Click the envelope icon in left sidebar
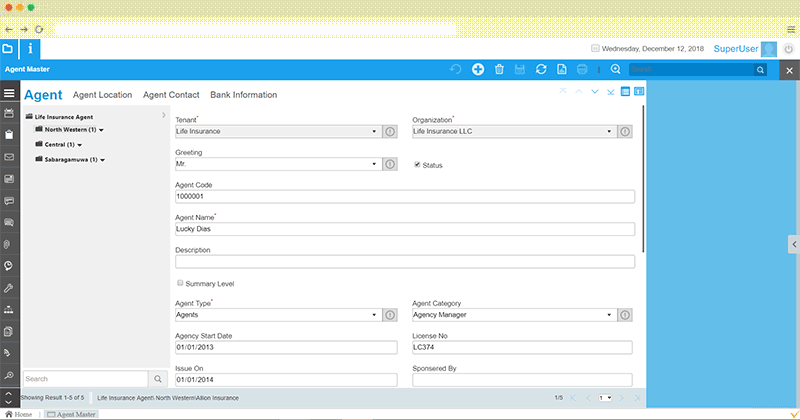This screenshot has width=800, height=420. click(9, 157)
